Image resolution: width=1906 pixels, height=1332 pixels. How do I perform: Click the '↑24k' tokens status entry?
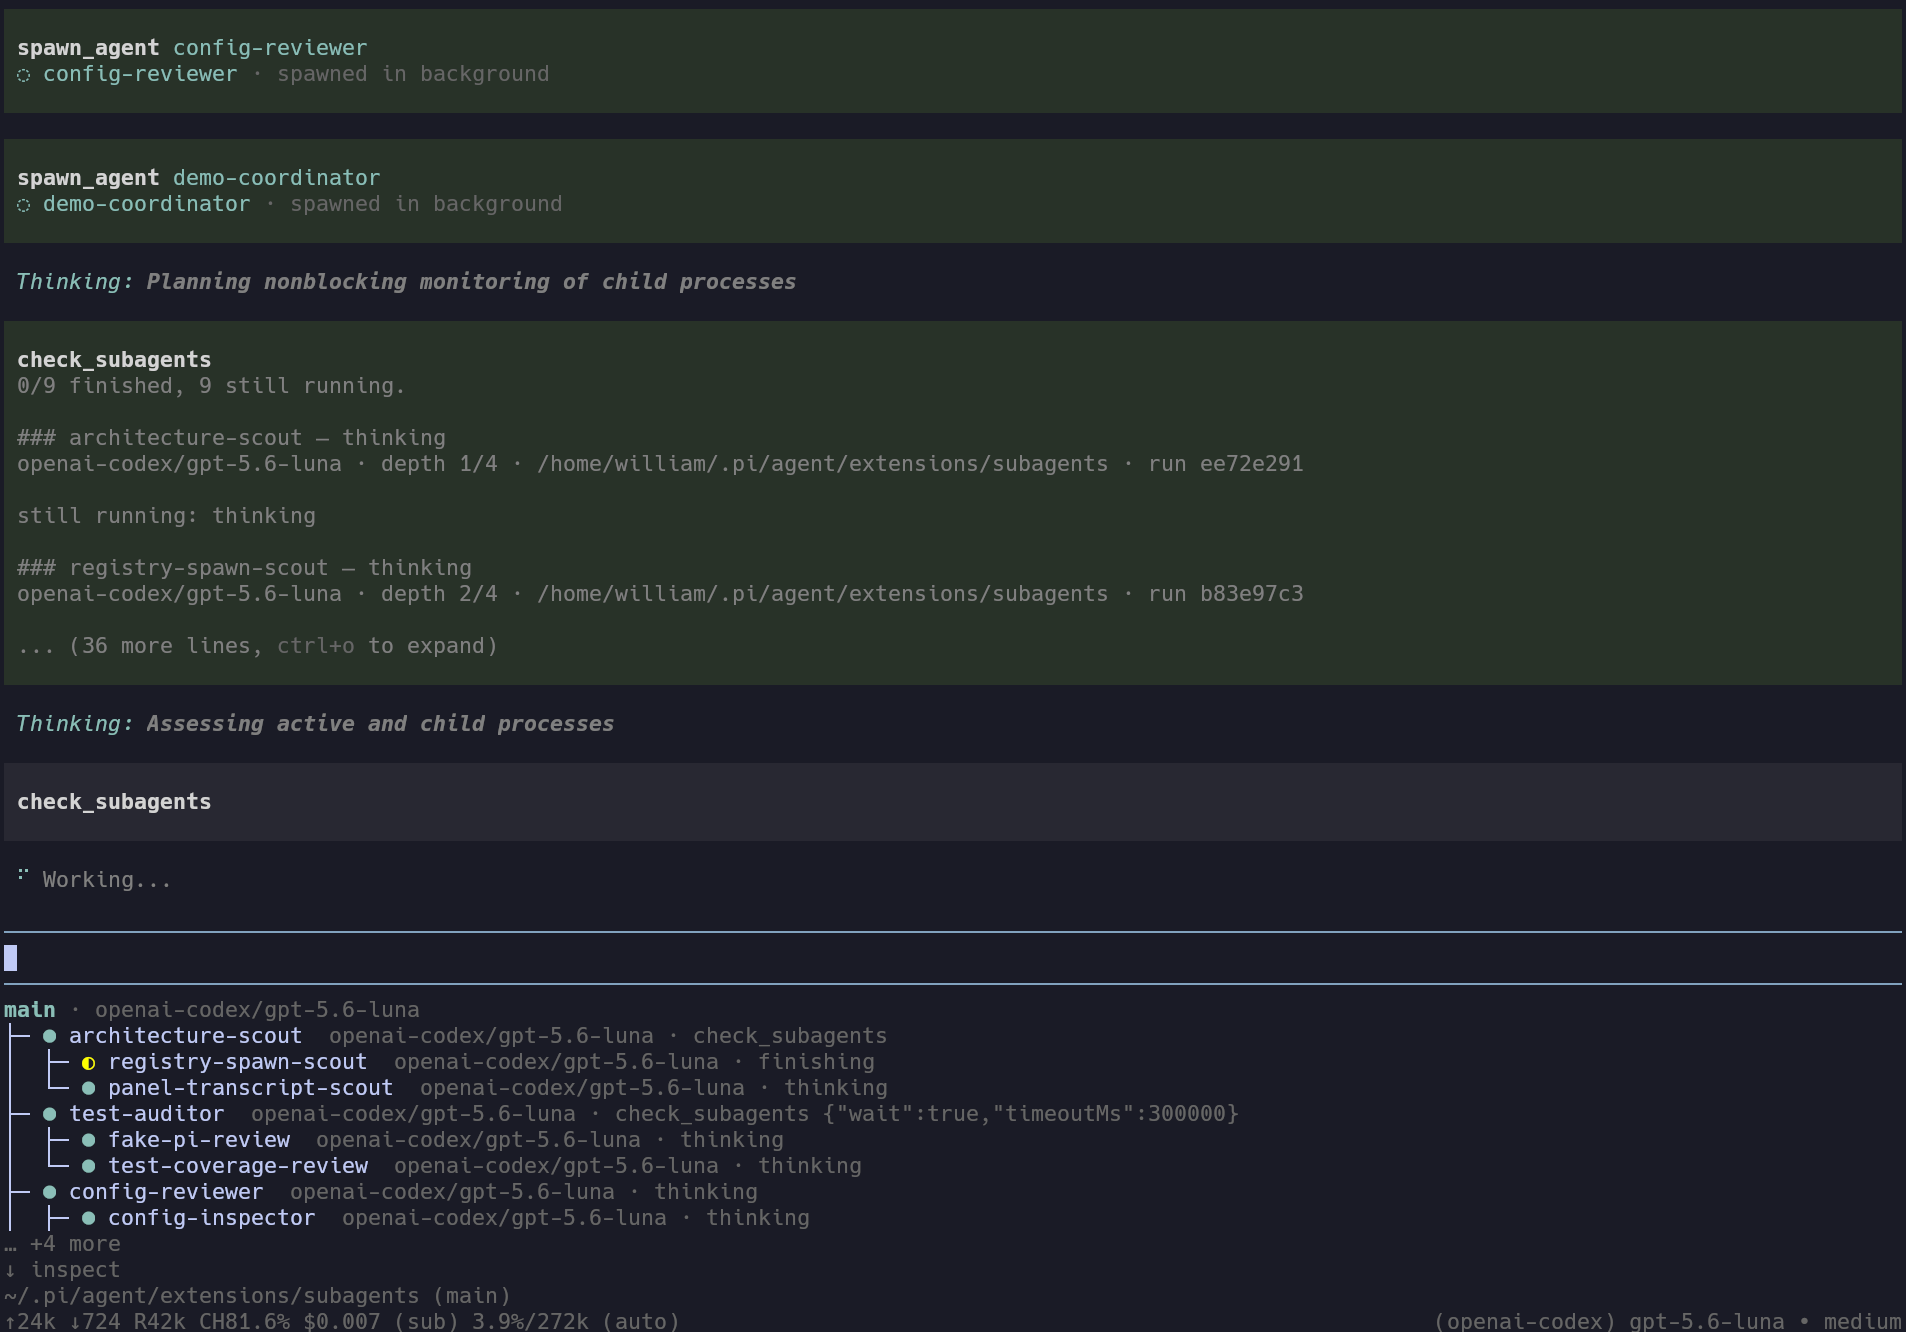pos(30,1321)
